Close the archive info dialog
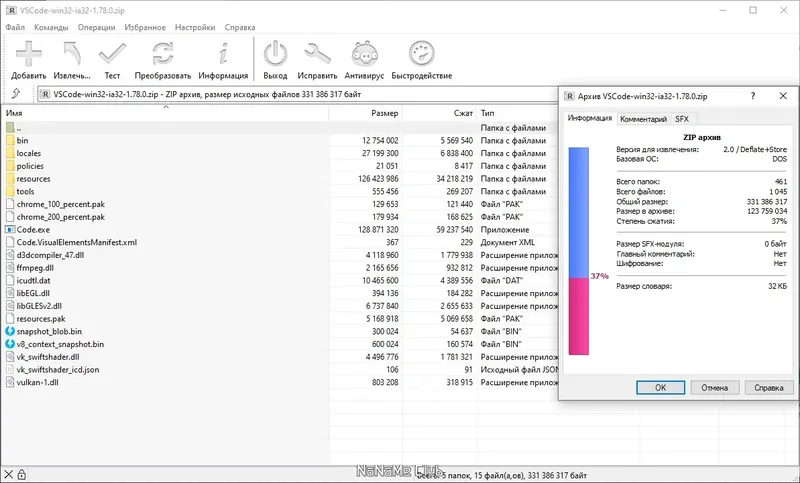 pos(783,96)
